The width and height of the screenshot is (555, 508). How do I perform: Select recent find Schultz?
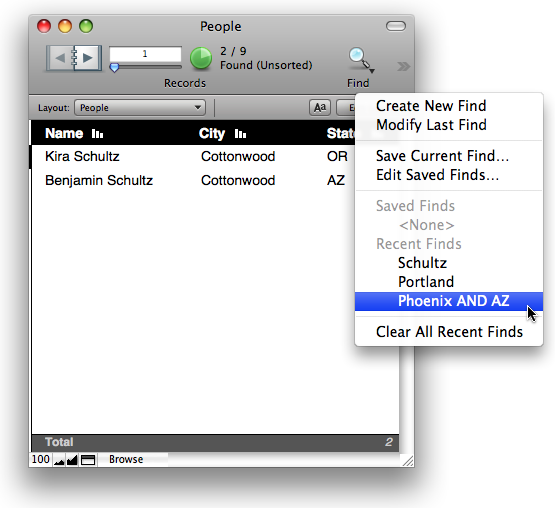pos(422,263)
